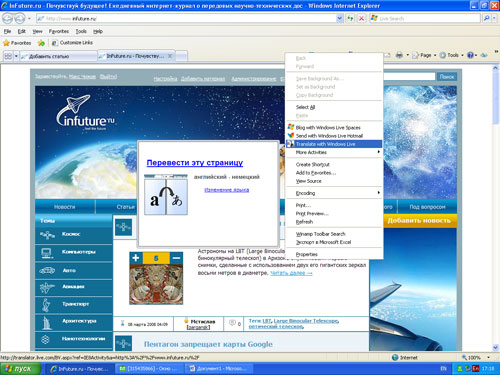Open the article thumbnail image

click(x=156, y=284)
